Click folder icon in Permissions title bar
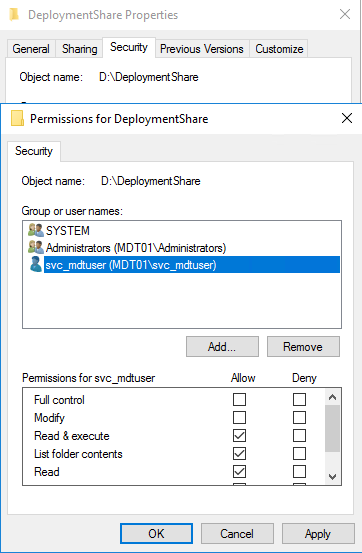The height and width of the screenshot is (553, 362). pyautogui.click(x=17, y=118)
